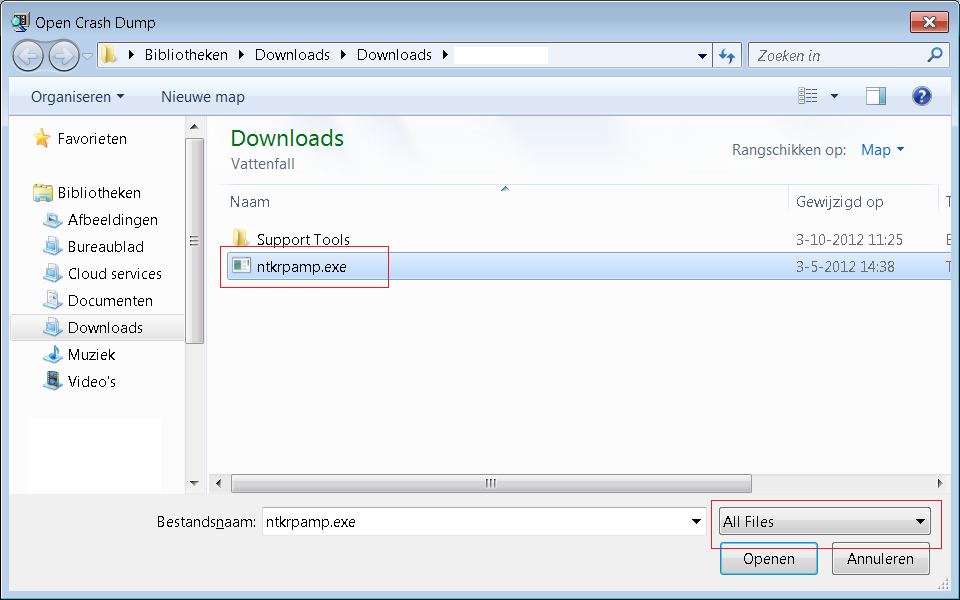This screenshot has height=600, width=960.
Task: Click the Back navigation arrow
Action: coord(28,55)
